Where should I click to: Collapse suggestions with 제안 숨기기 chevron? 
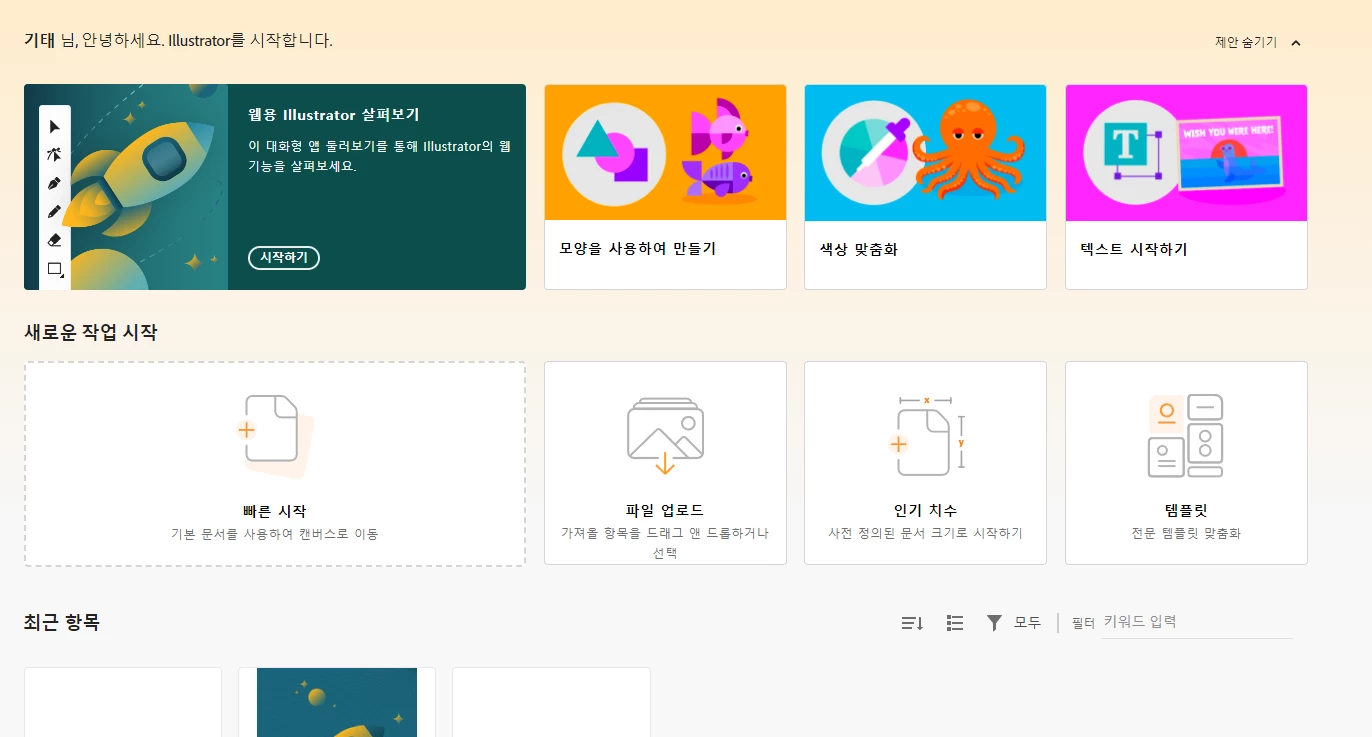pyautogui.click(x=1296, y=43)
